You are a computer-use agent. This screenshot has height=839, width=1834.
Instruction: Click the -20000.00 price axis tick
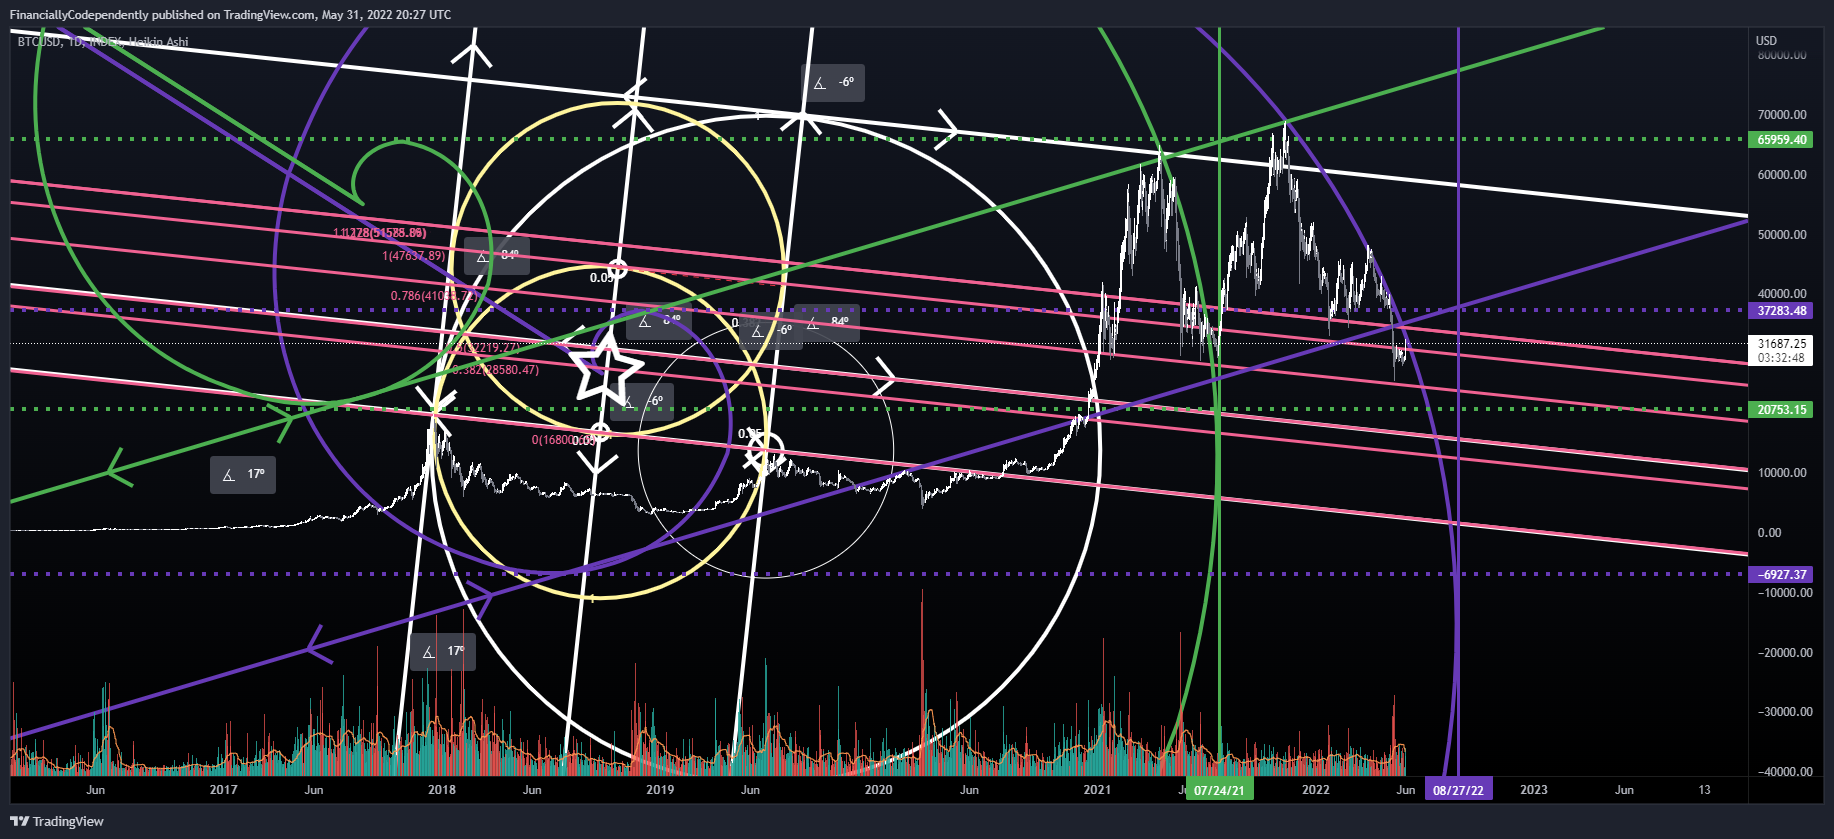coord(1785,653)
